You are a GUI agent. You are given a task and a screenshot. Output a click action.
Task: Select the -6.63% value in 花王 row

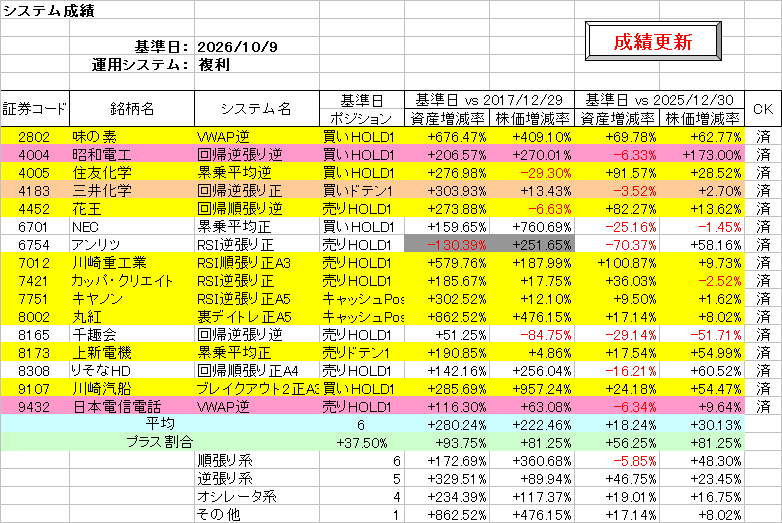(x=532, y=208)
